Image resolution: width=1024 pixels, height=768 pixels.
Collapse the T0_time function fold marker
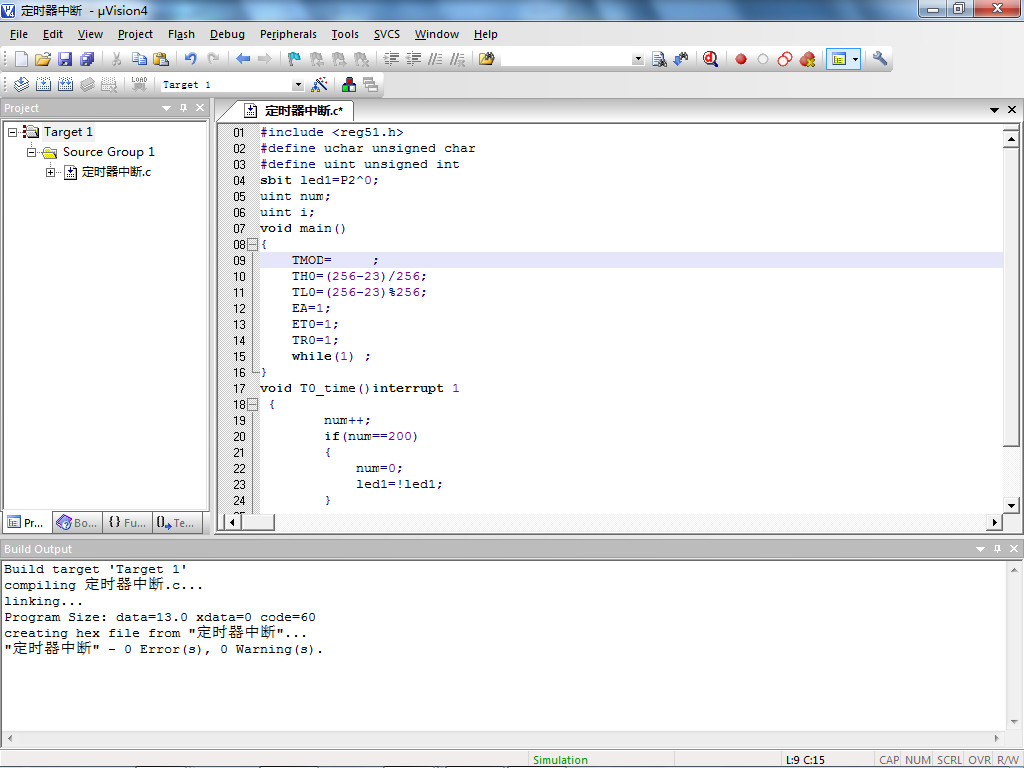(x=252, y=404)
